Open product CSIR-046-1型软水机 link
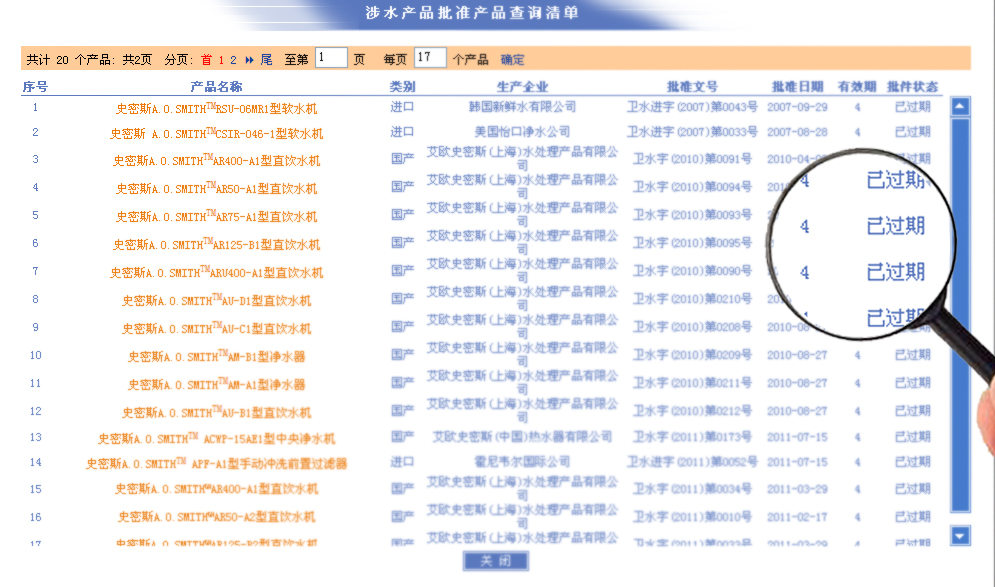995x587 pixels. (216, 133)
